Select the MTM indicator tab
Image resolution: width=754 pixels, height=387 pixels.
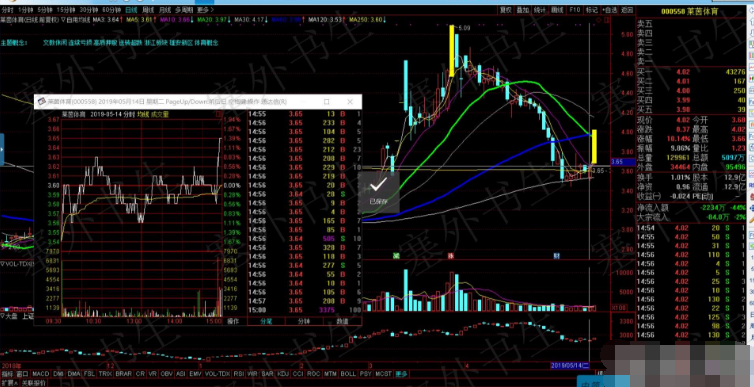pos(330,374)
